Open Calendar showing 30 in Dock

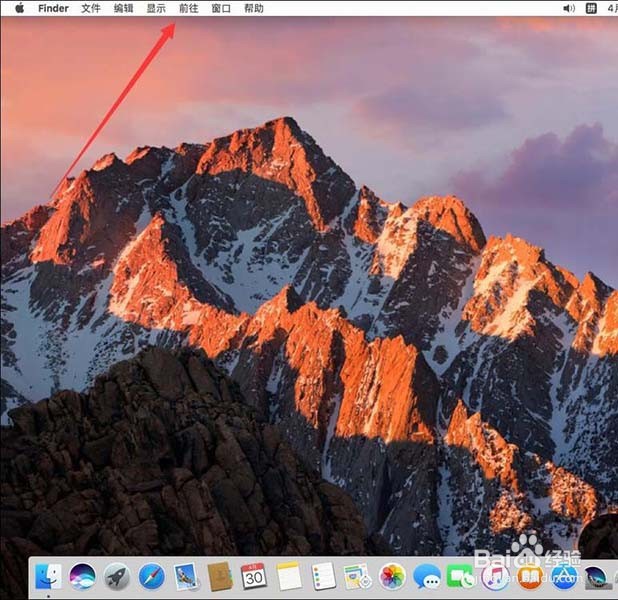[x=254, y=576]
